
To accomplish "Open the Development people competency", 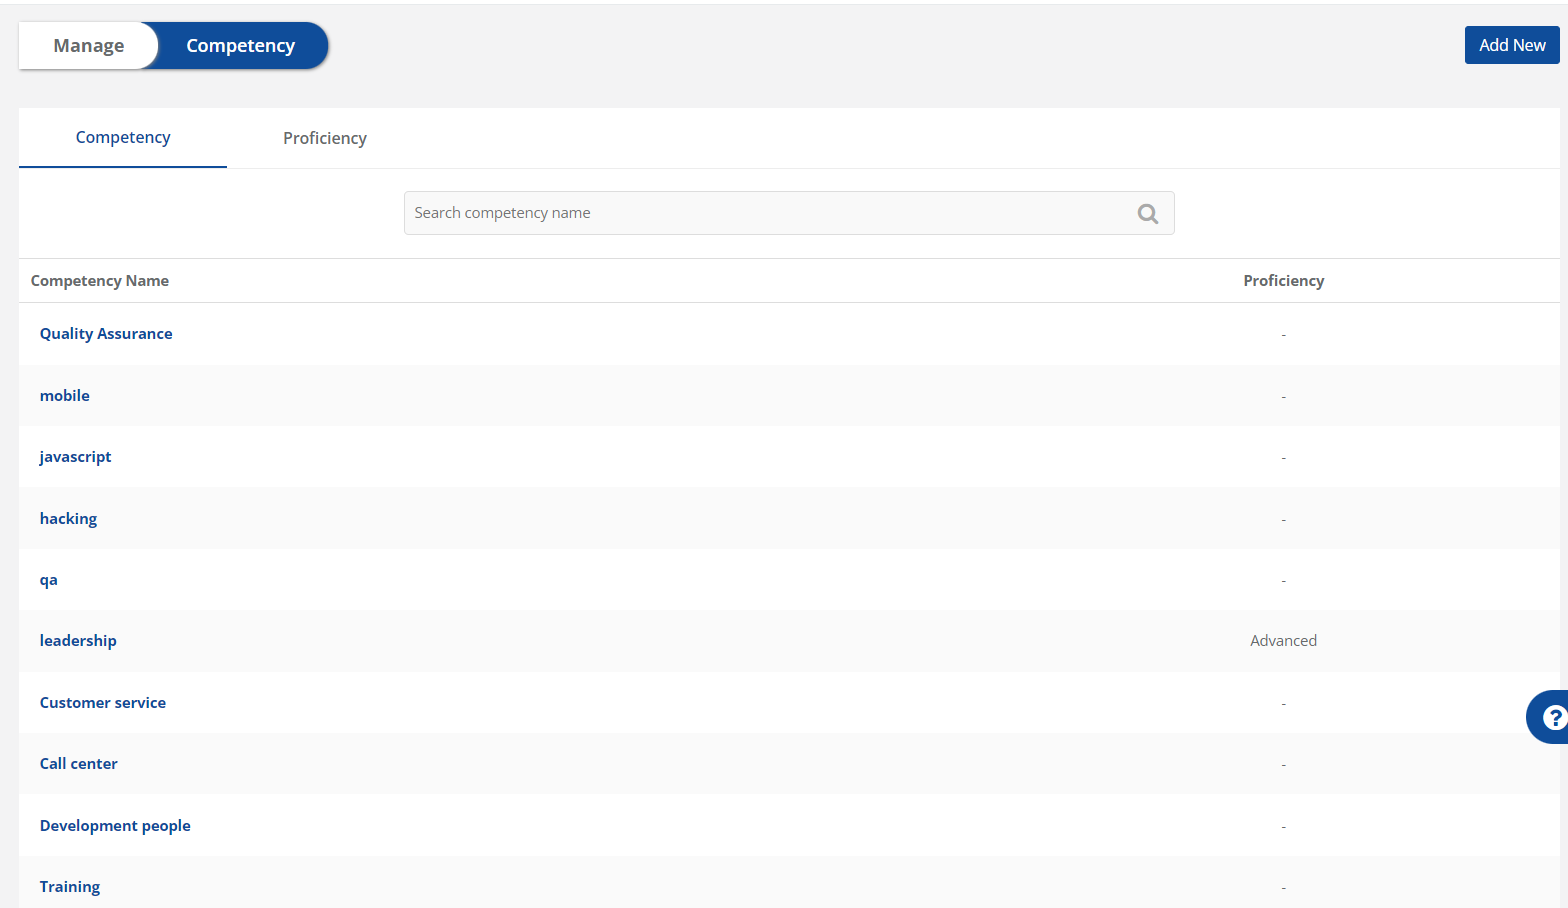I will pyautogui.click(x=115, y=826).
